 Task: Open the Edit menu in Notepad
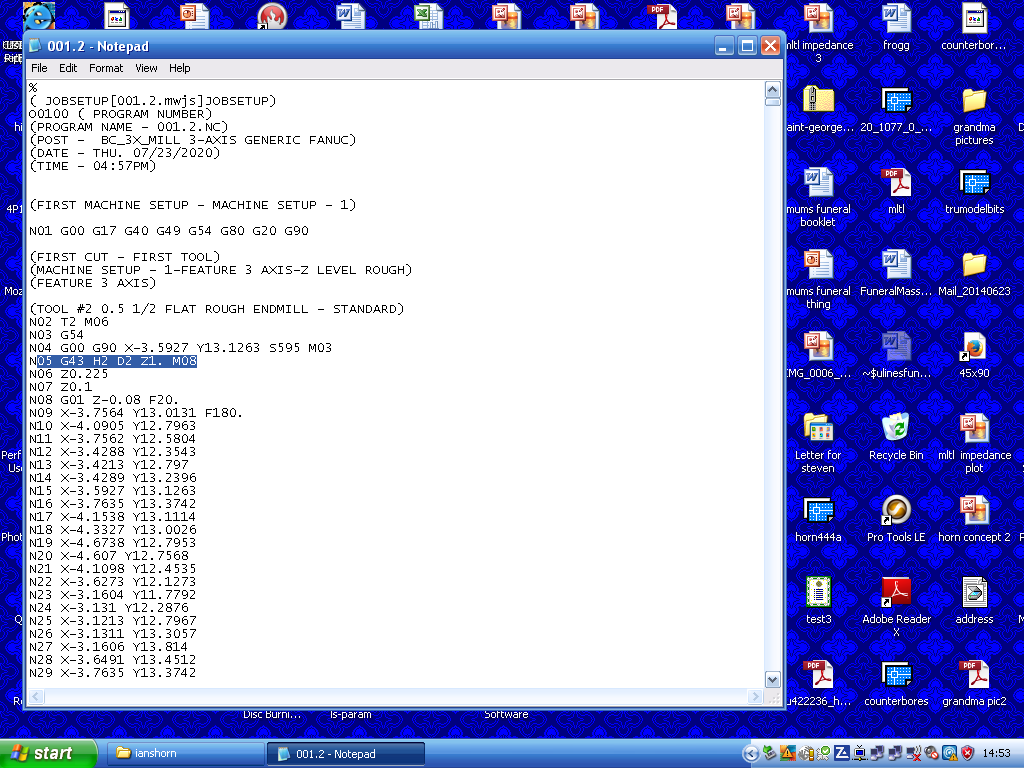click(x=68, y=68)
